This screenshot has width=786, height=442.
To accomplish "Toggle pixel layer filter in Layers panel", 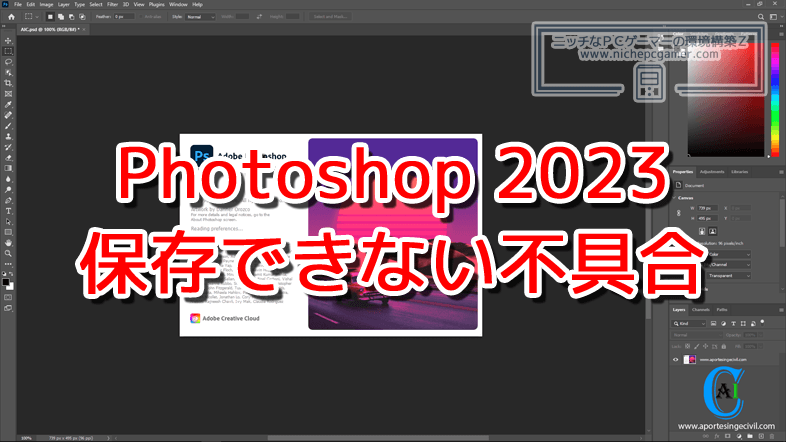I will (x=713, y=324).
